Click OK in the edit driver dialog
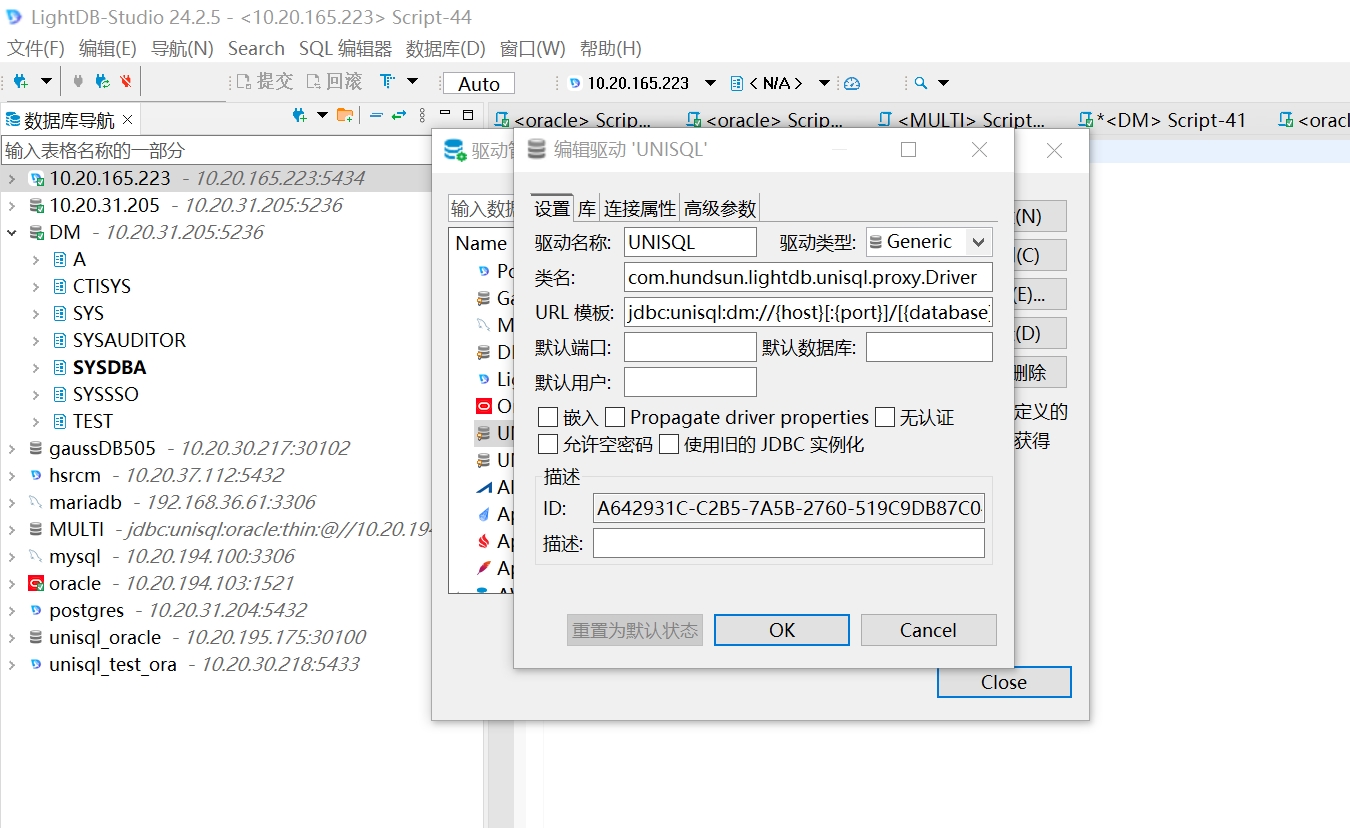 [782, 630]
